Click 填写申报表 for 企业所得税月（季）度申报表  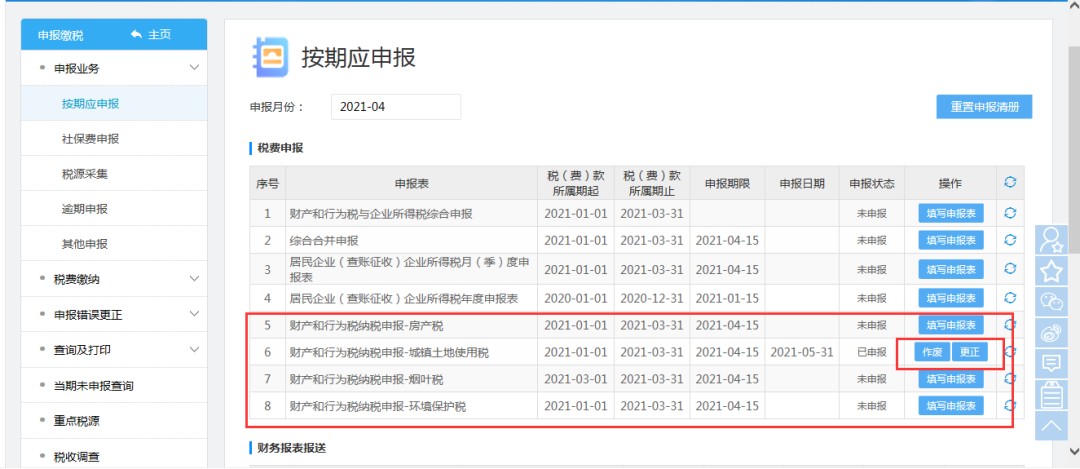click(951, 269)
